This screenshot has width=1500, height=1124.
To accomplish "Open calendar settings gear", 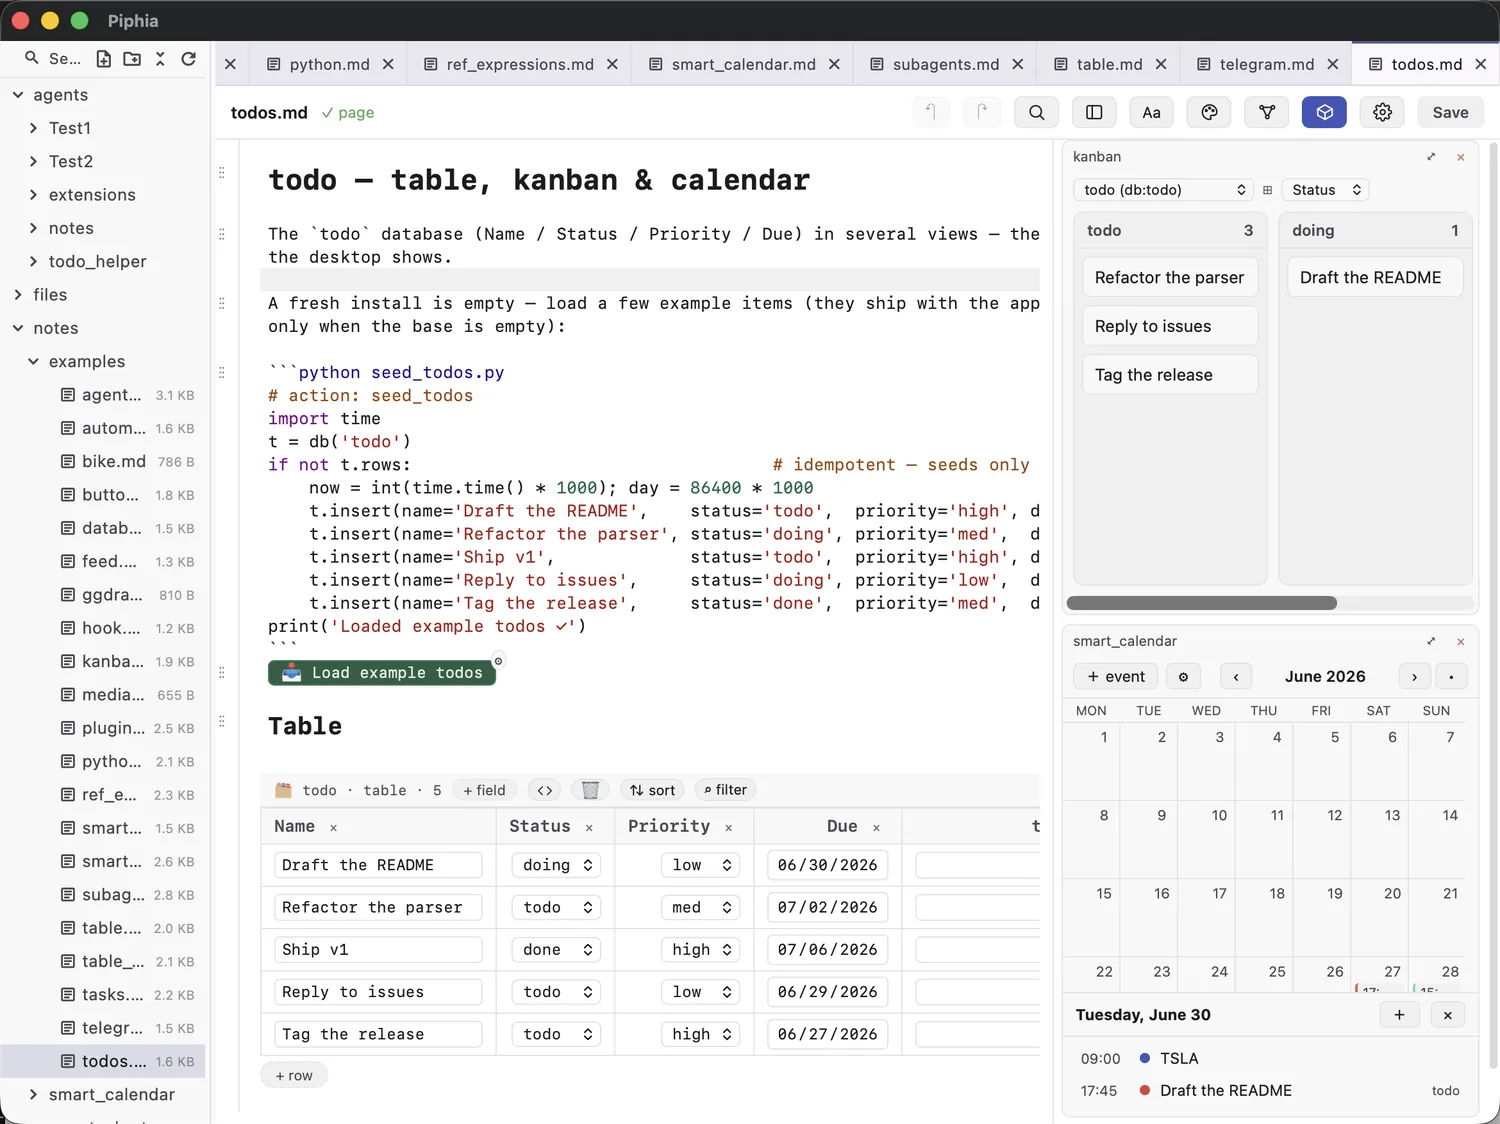I will [x=1183, y=677].
